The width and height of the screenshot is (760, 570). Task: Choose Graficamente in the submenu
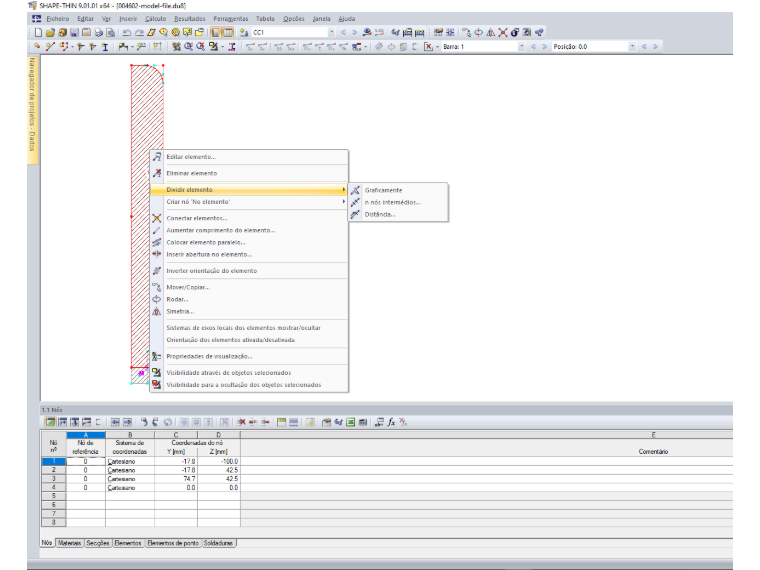398,190
